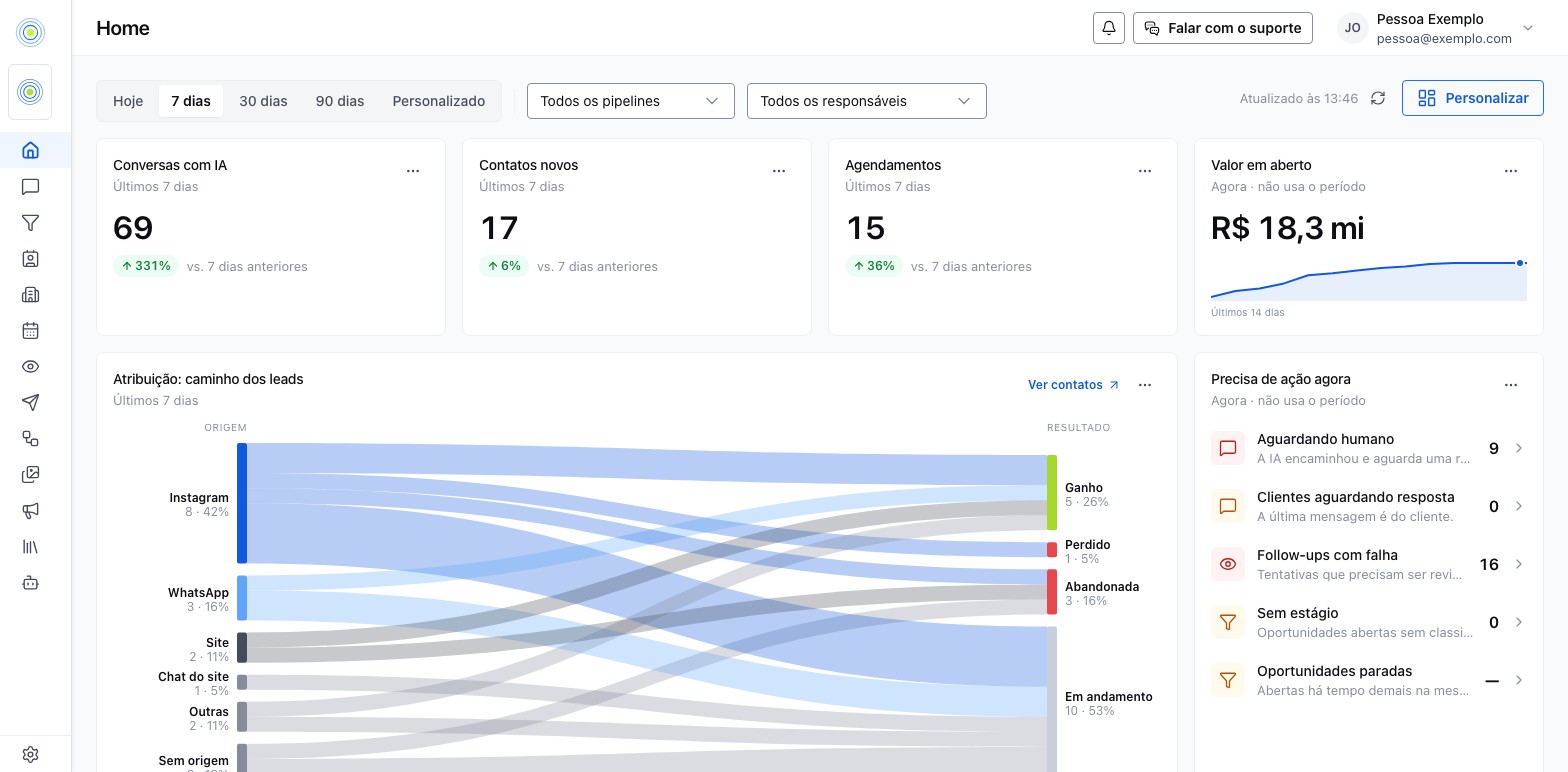
Task: Open the building company sidebar icon
Action: point(30,294)
